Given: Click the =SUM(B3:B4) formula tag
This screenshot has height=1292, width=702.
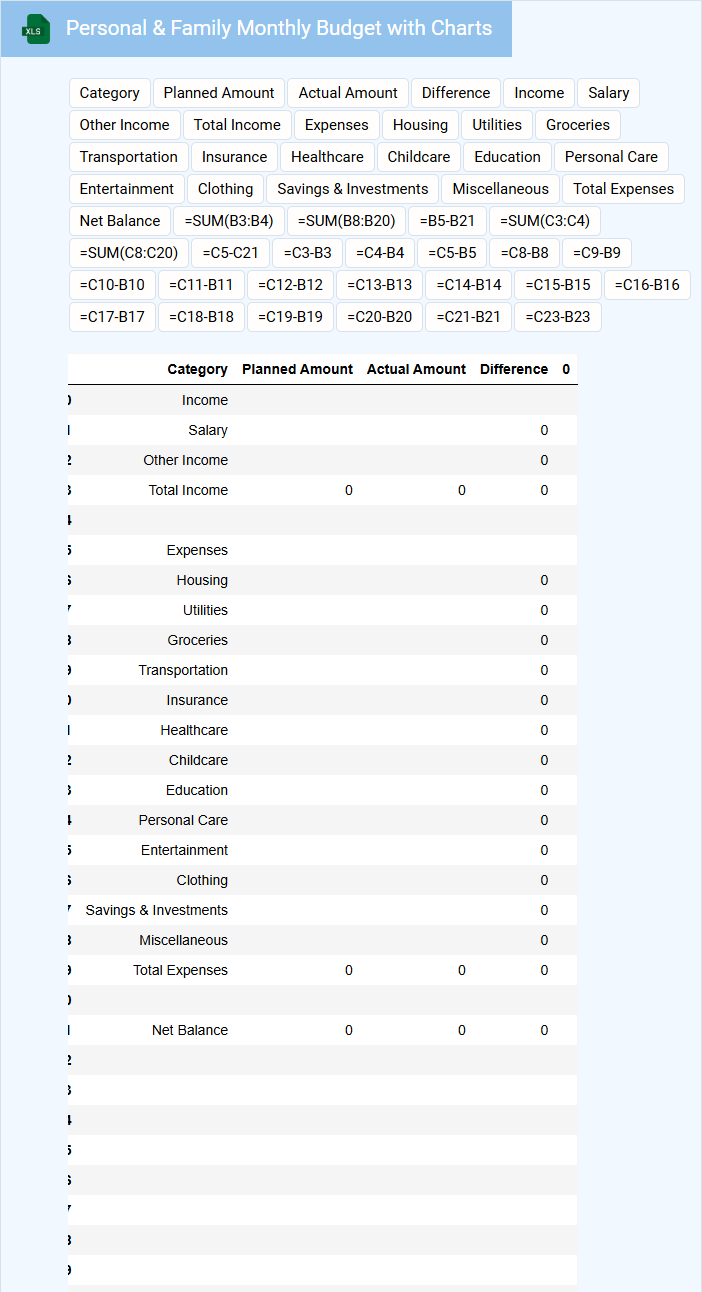Looking at the screenshot, I should click(x=229, y=221).
